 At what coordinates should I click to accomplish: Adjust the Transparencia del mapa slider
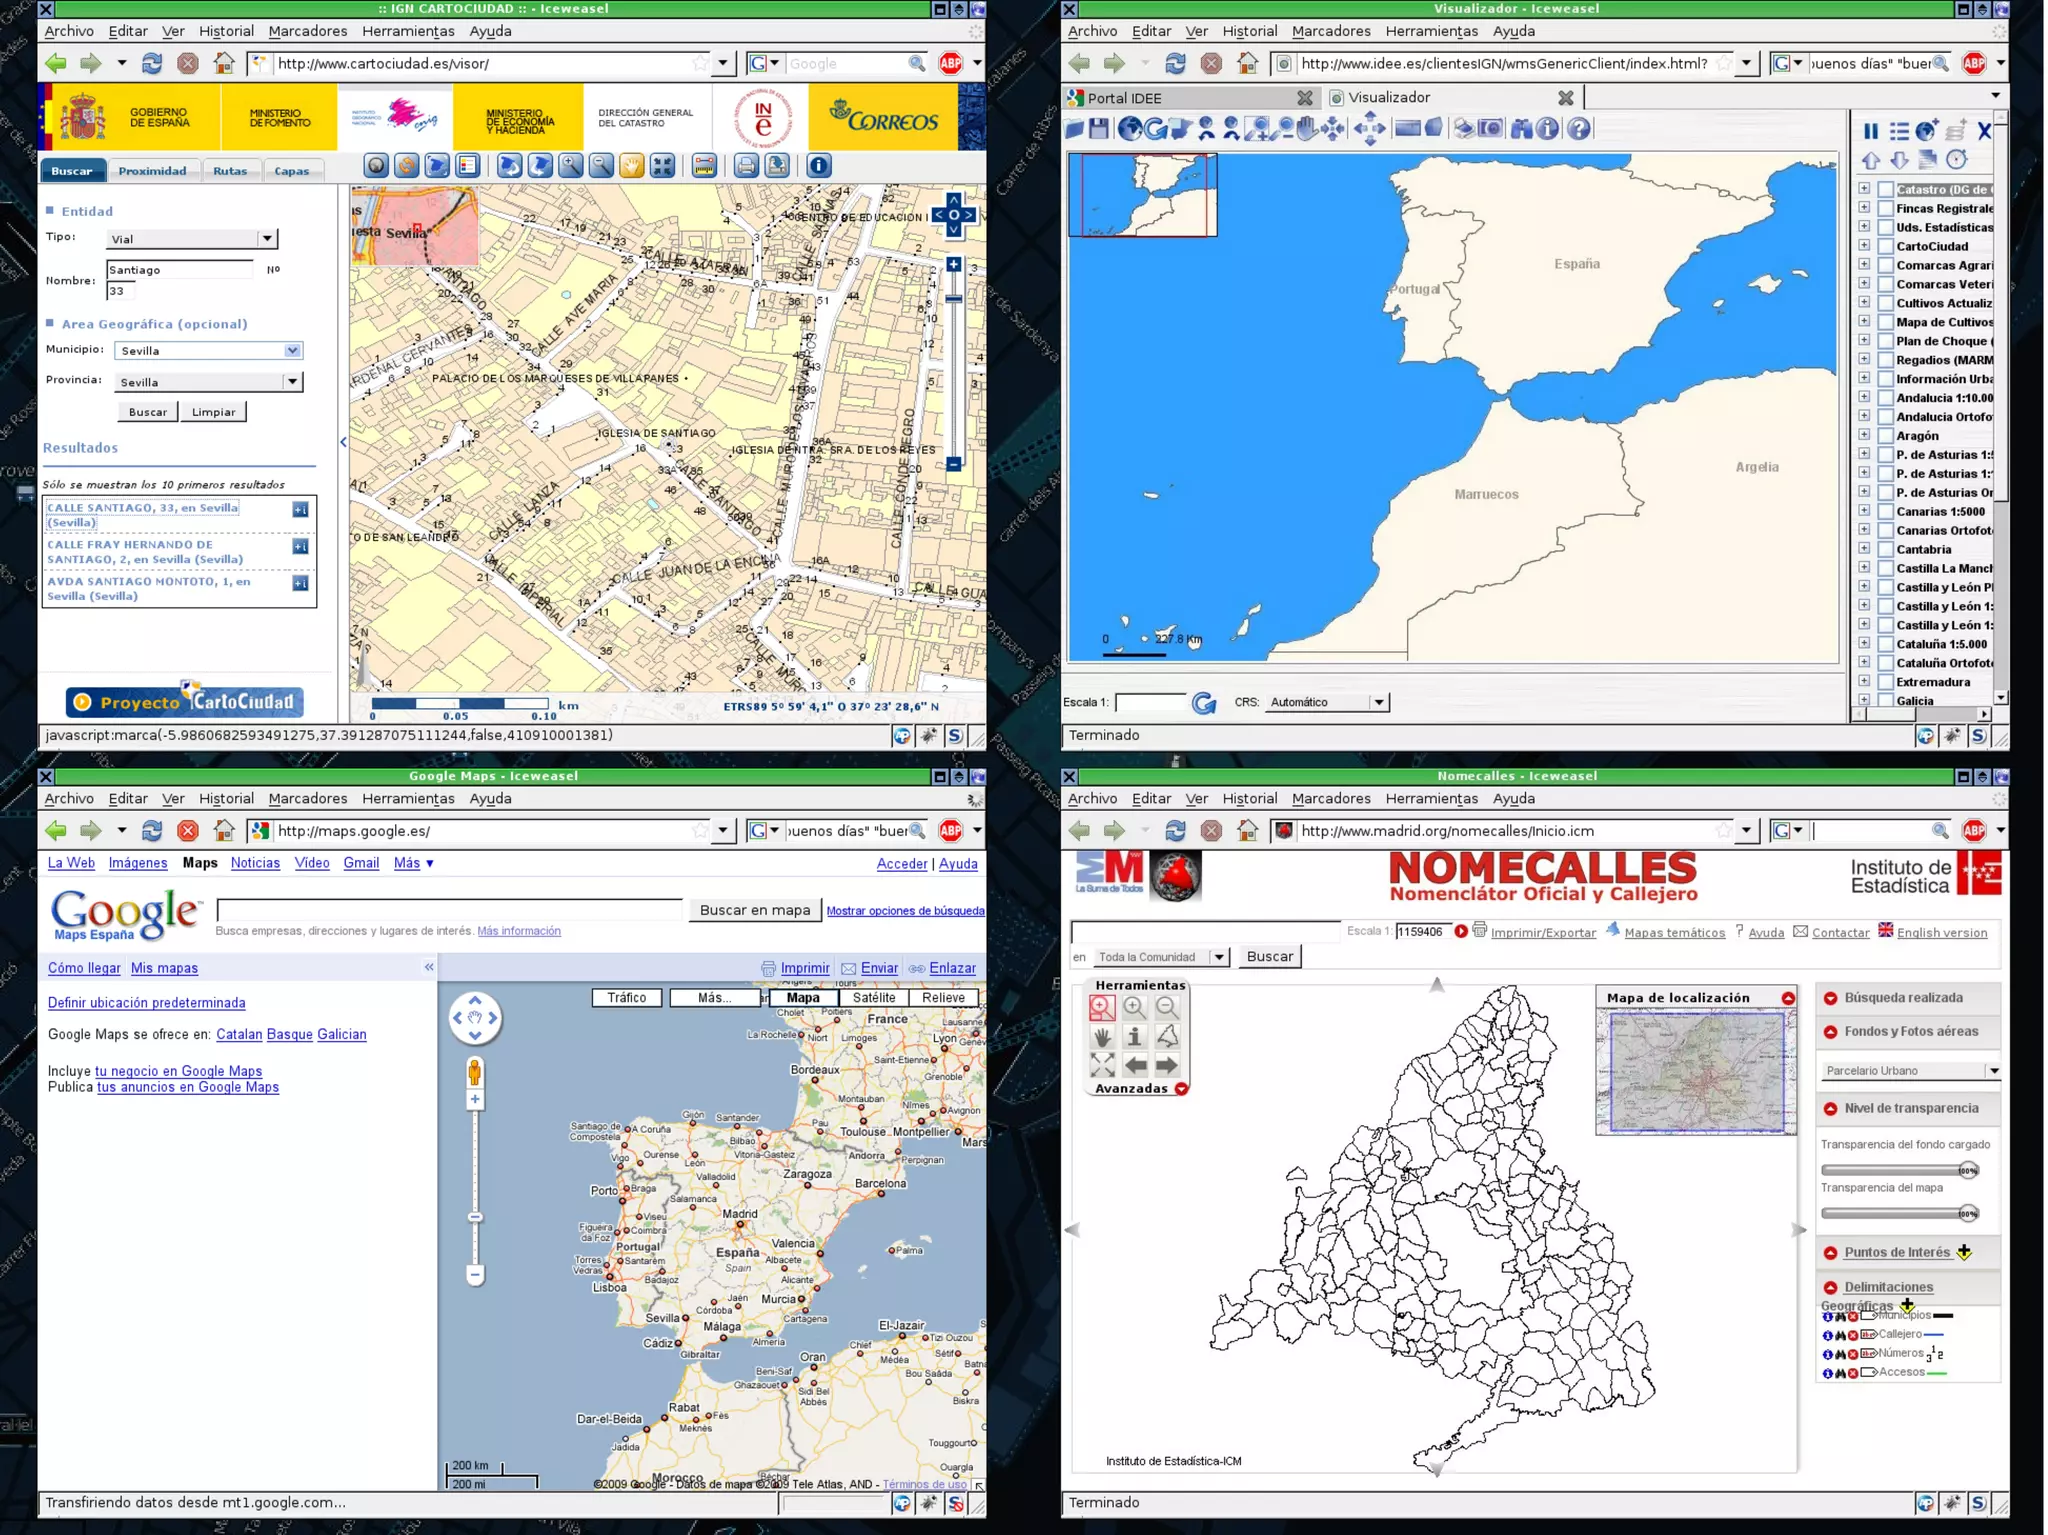click(1966, 1214)
